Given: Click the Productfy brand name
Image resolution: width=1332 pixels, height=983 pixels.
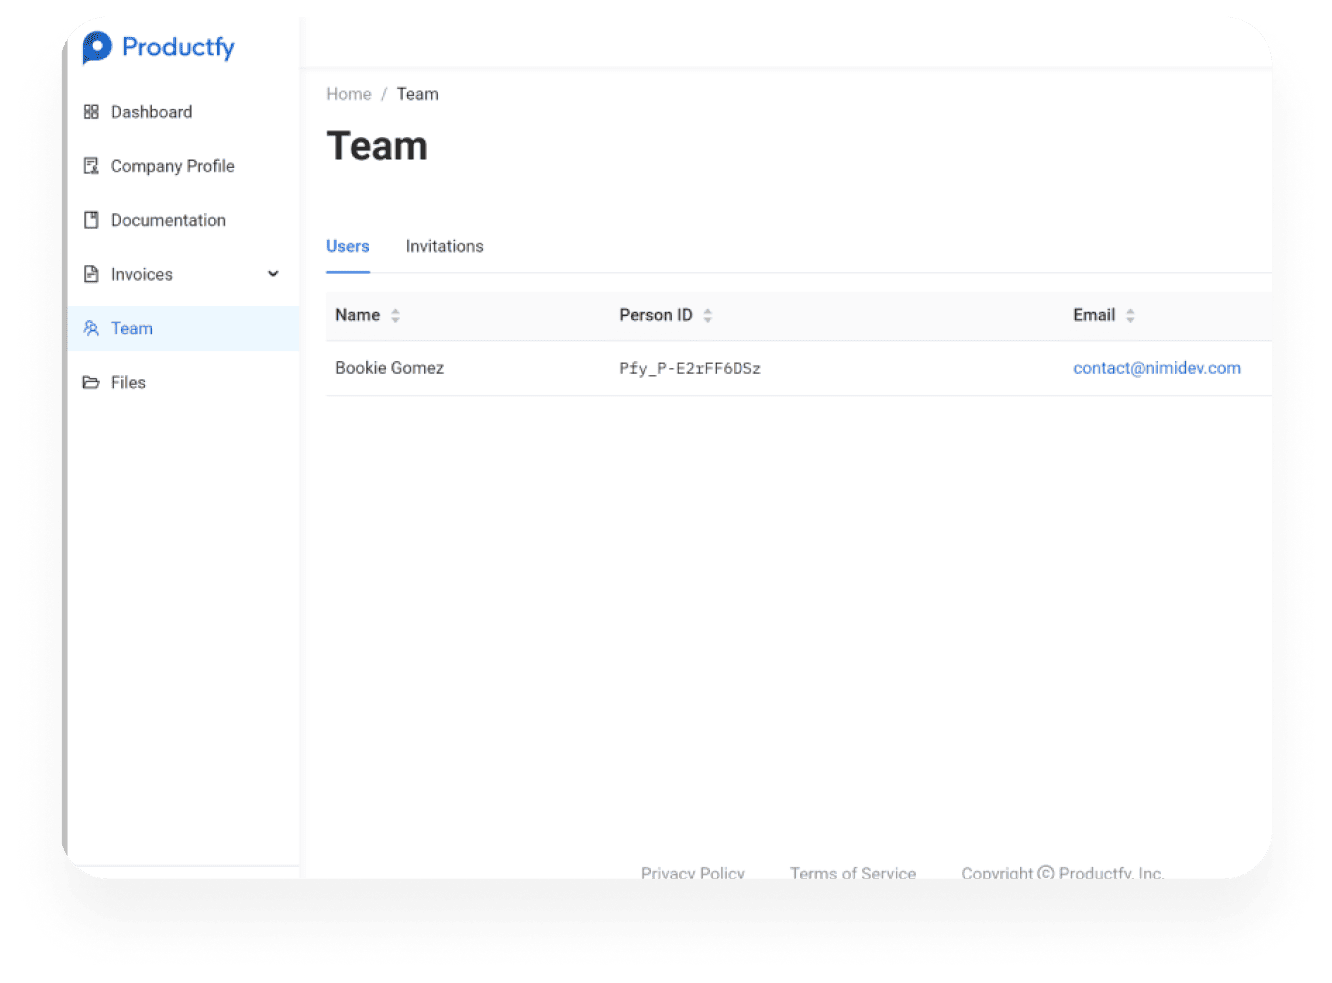Looking at the screenshot, I should point(178,47).
